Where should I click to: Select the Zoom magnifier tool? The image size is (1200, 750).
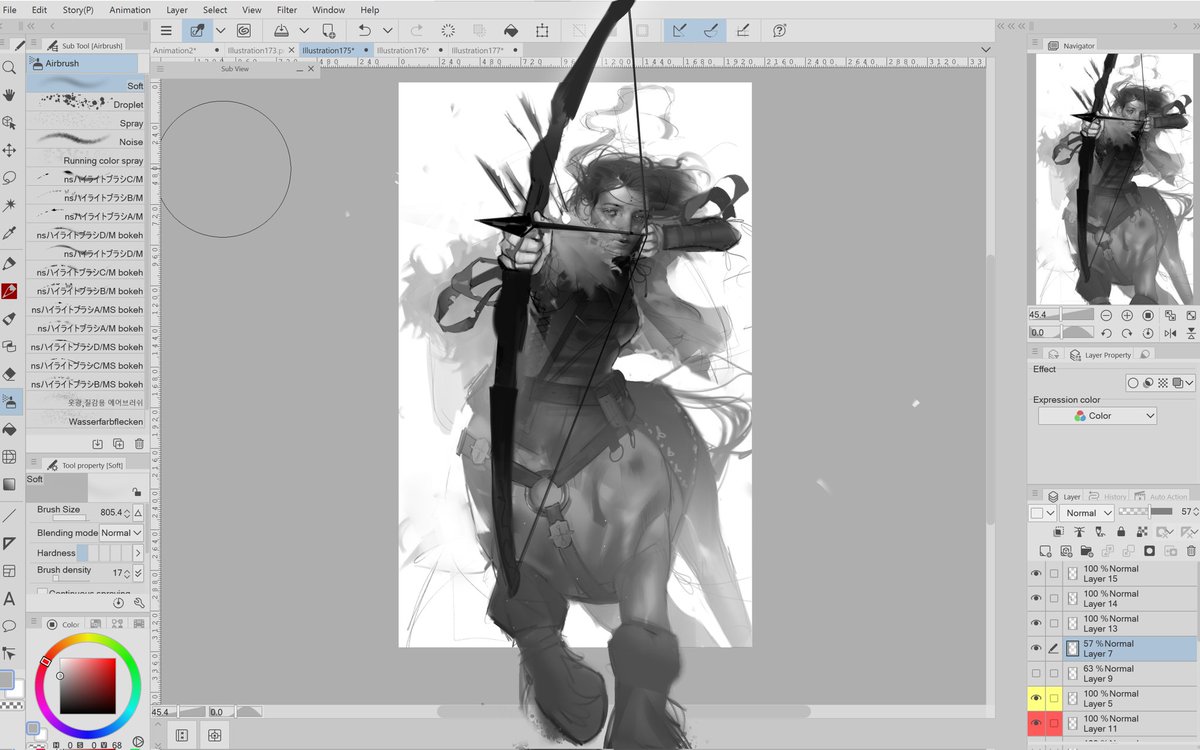9,68
